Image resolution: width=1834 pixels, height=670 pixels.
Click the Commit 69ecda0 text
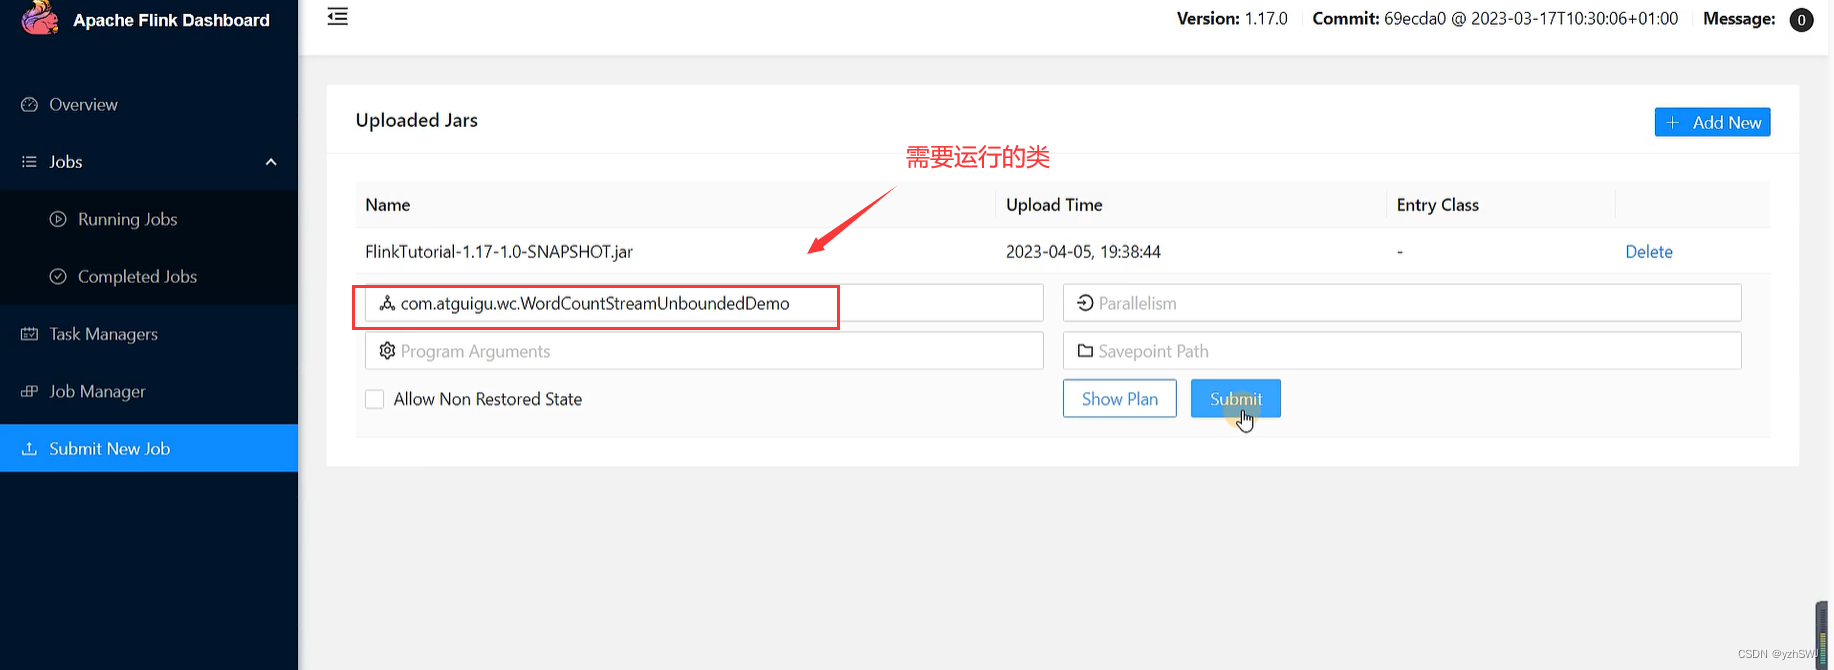click(1495, 19)
